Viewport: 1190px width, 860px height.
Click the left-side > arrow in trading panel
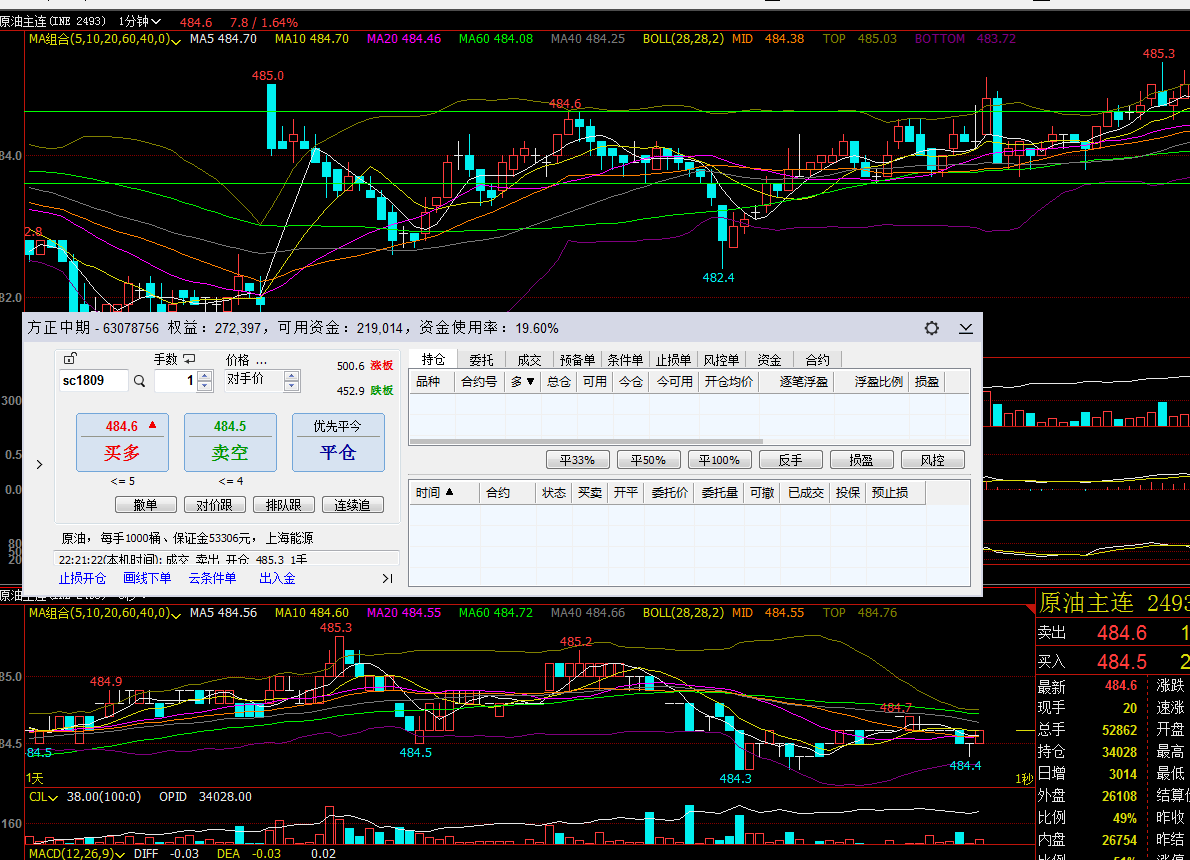[x=39, y=464]
